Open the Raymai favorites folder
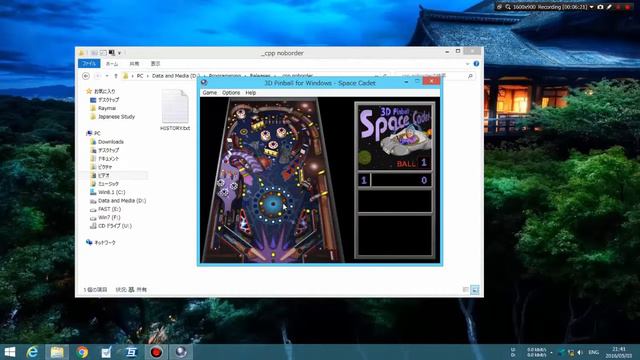Viewport: 640px width, 360px height. click(103, 108)
